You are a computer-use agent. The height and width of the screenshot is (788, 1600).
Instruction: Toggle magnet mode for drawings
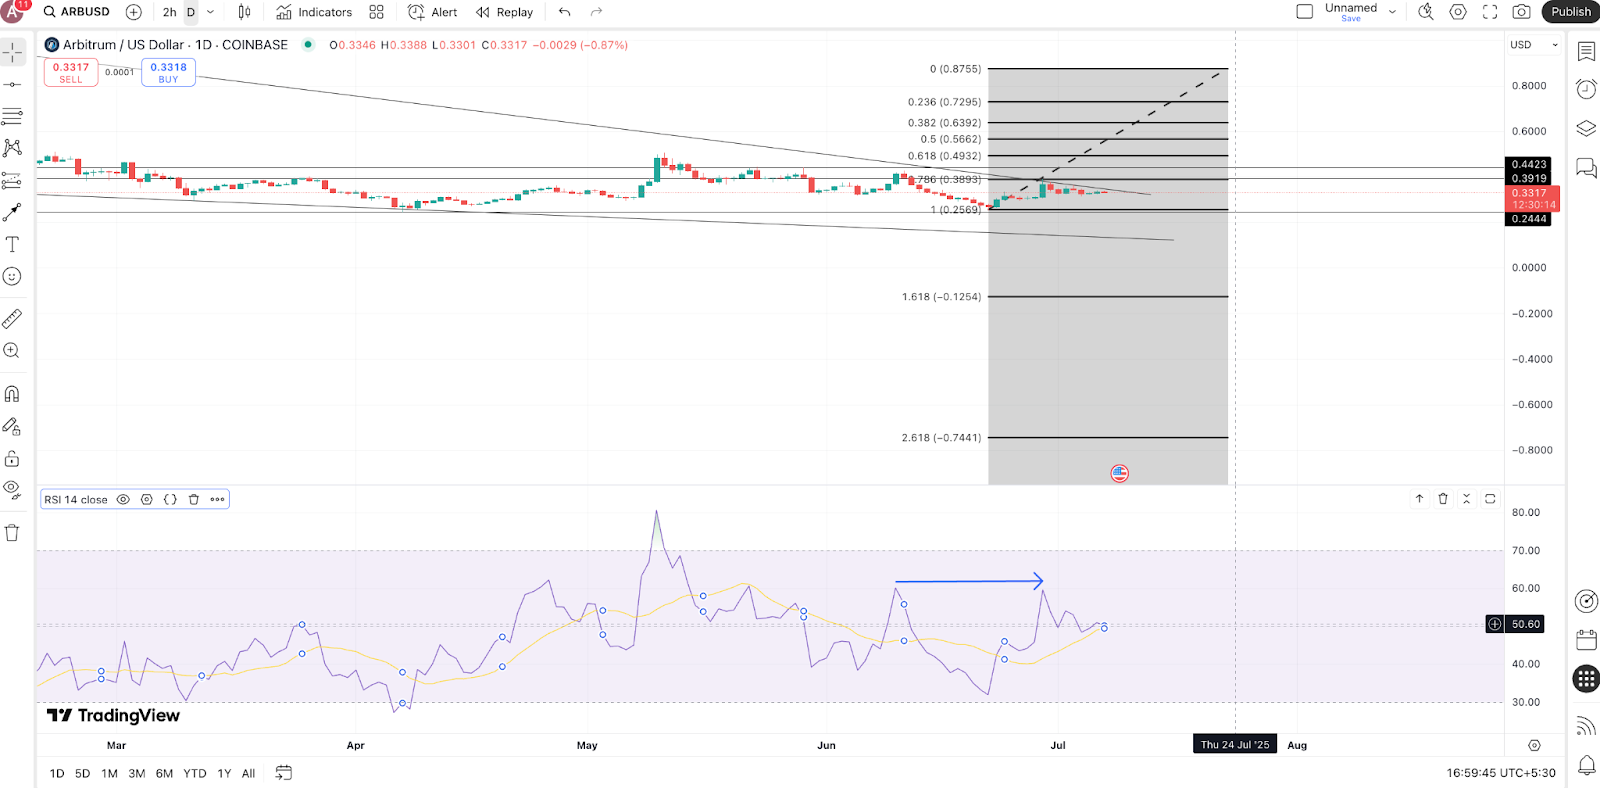(12, 394)
